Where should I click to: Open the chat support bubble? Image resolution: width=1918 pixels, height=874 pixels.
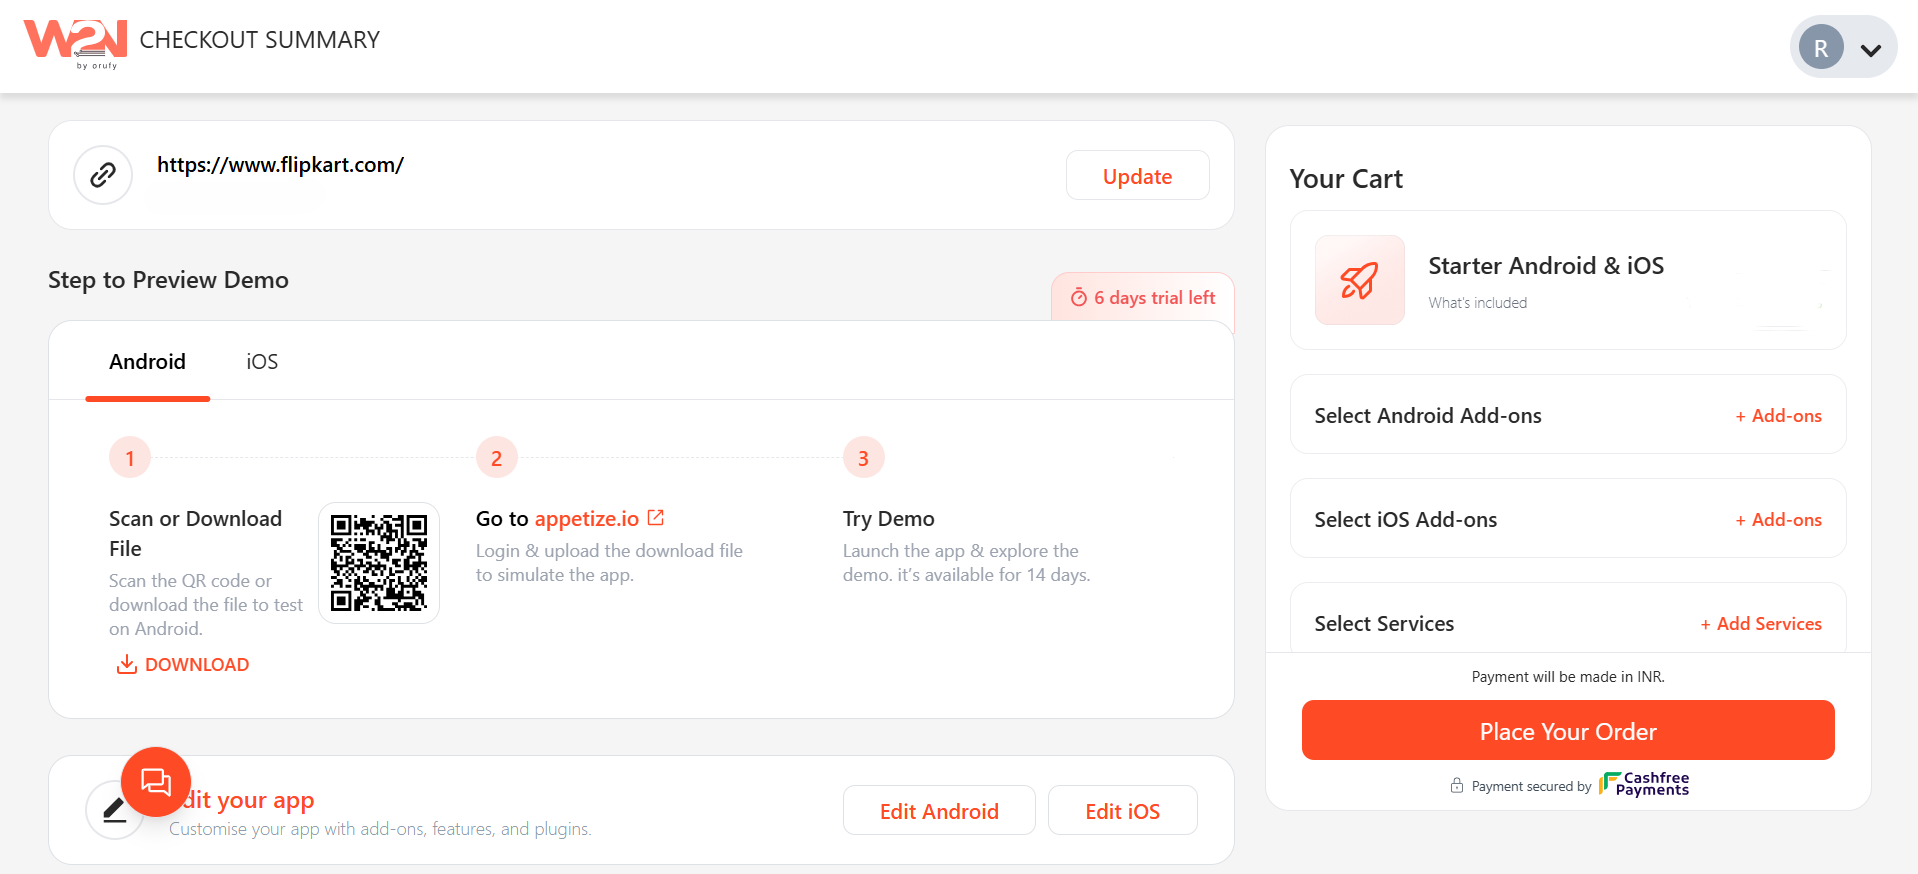(156, 782)
